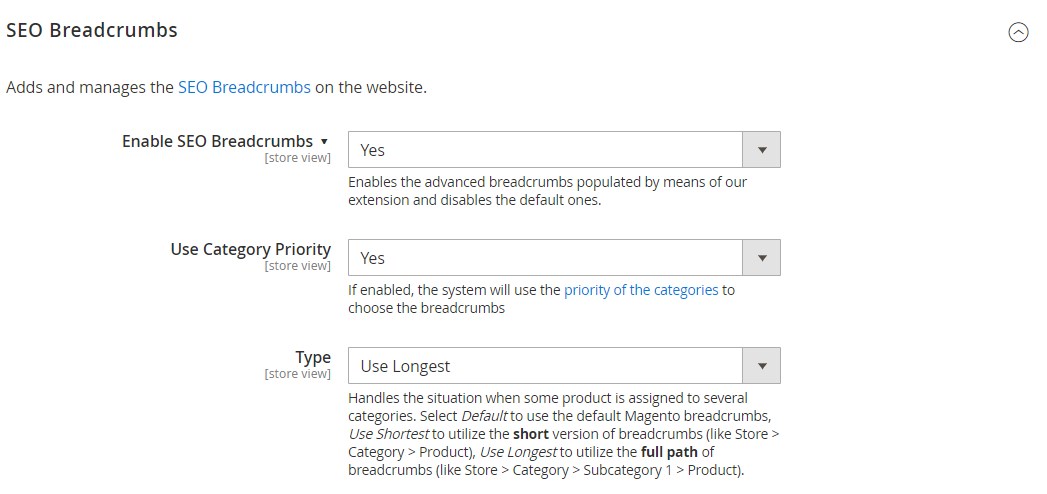Follow the priority of the categories link
Image resolution: width=1047 pixels, height=494 pixels.
click(x=641, y=290)
